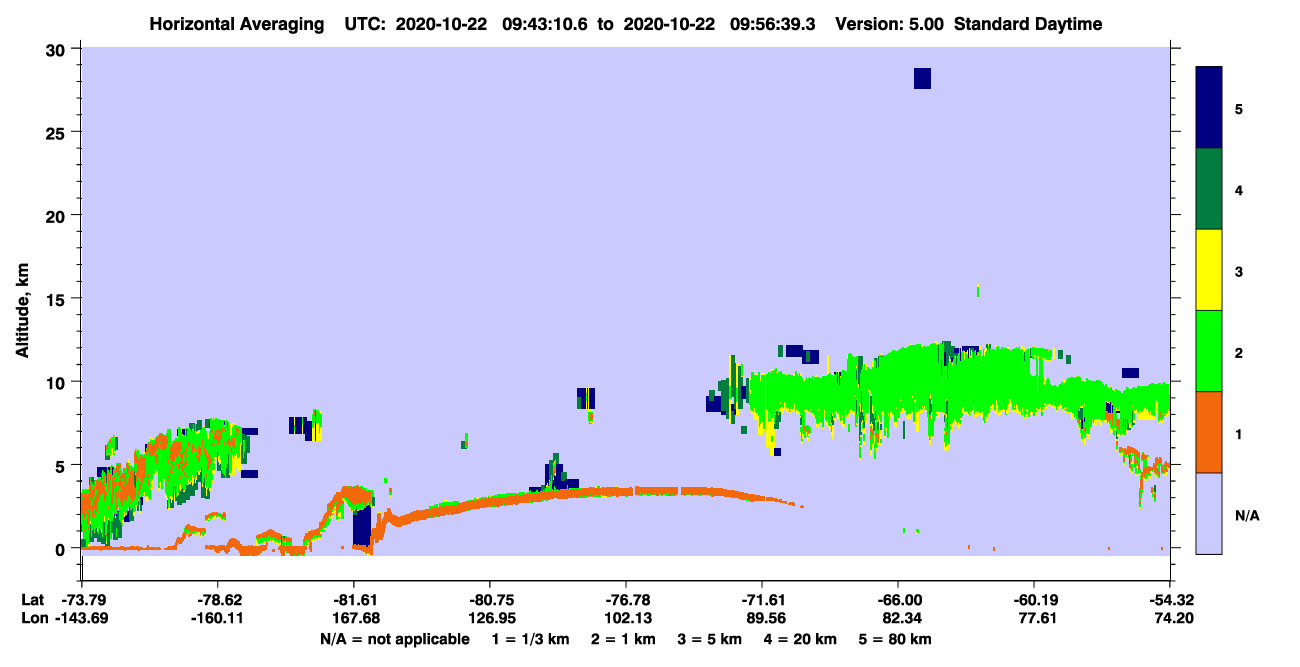
Task: Click 'Standard Daytime' in the title
Action: coord(1028,24)
